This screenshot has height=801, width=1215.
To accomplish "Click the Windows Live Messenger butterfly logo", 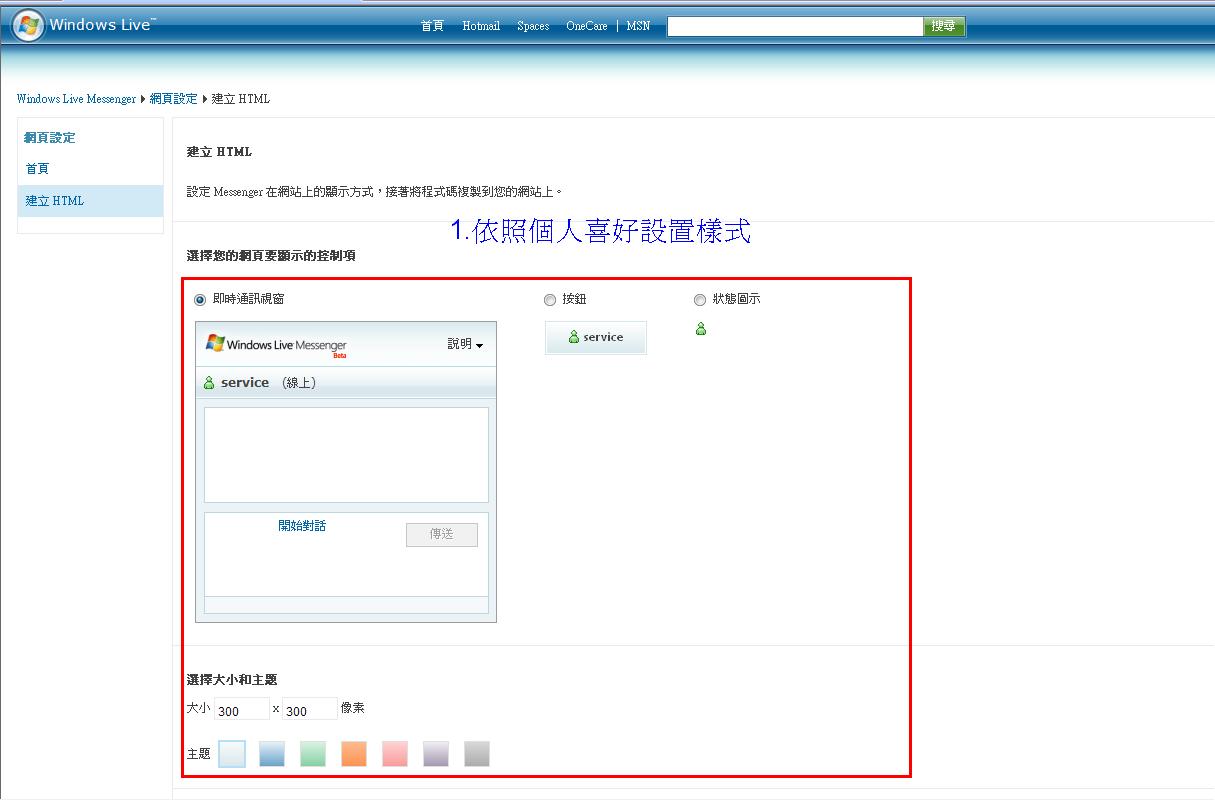I will (x=215, y=343).
